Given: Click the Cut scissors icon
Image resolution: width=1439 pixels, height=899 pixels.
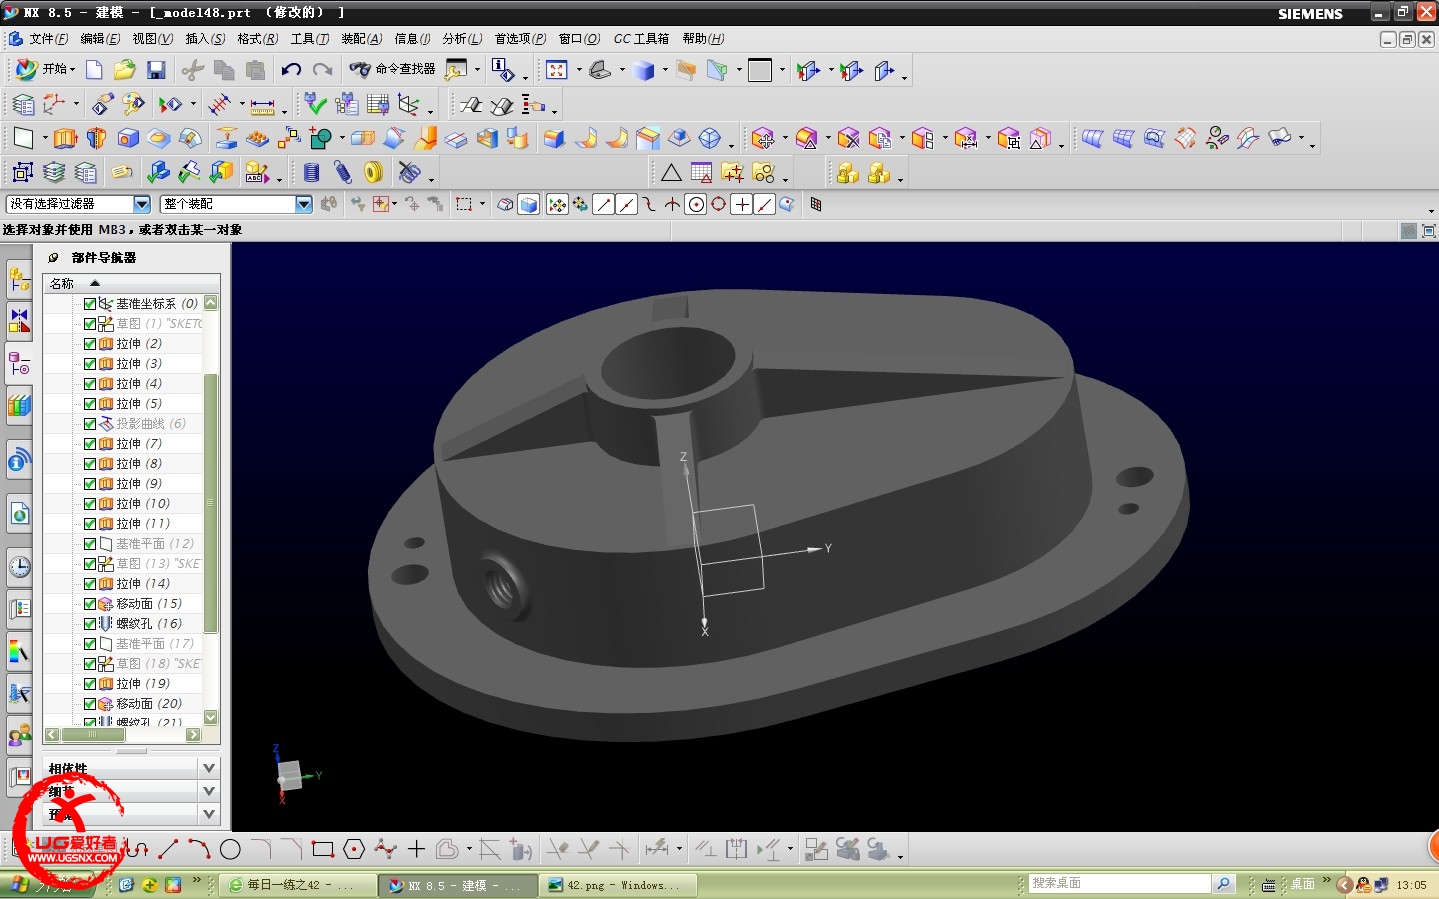Looking at the screenshot, I should [192, 69].
